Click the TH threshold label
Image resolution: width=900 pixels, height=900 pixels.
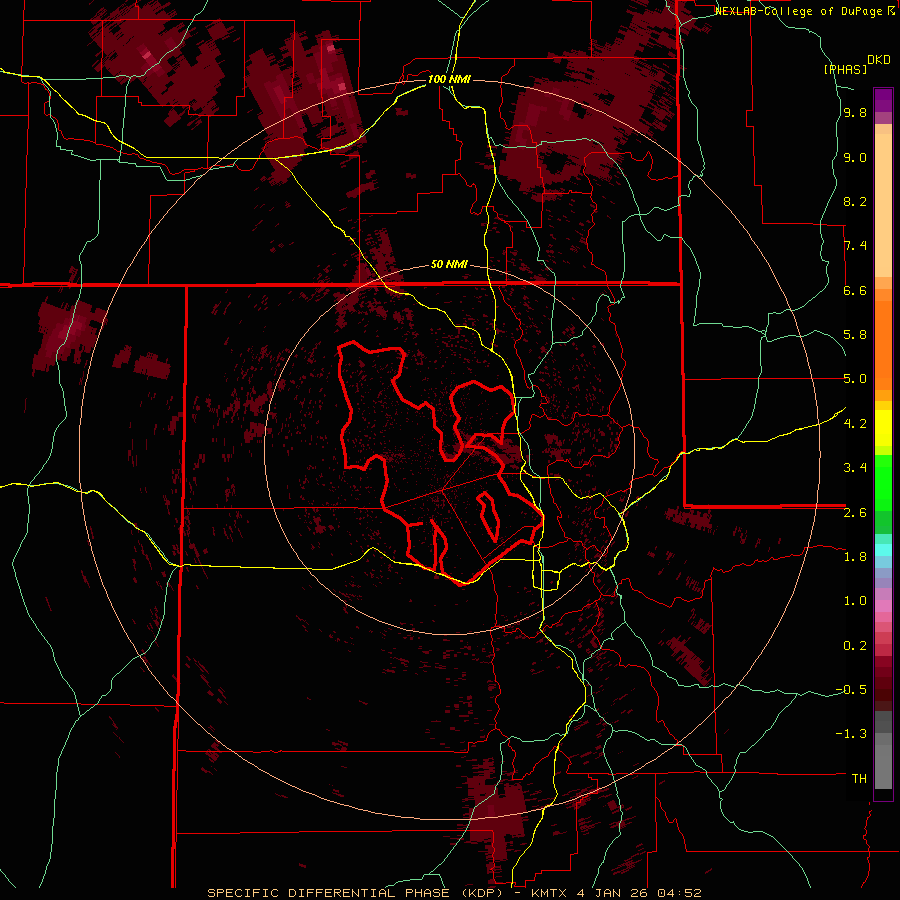[x=859, y=778]
